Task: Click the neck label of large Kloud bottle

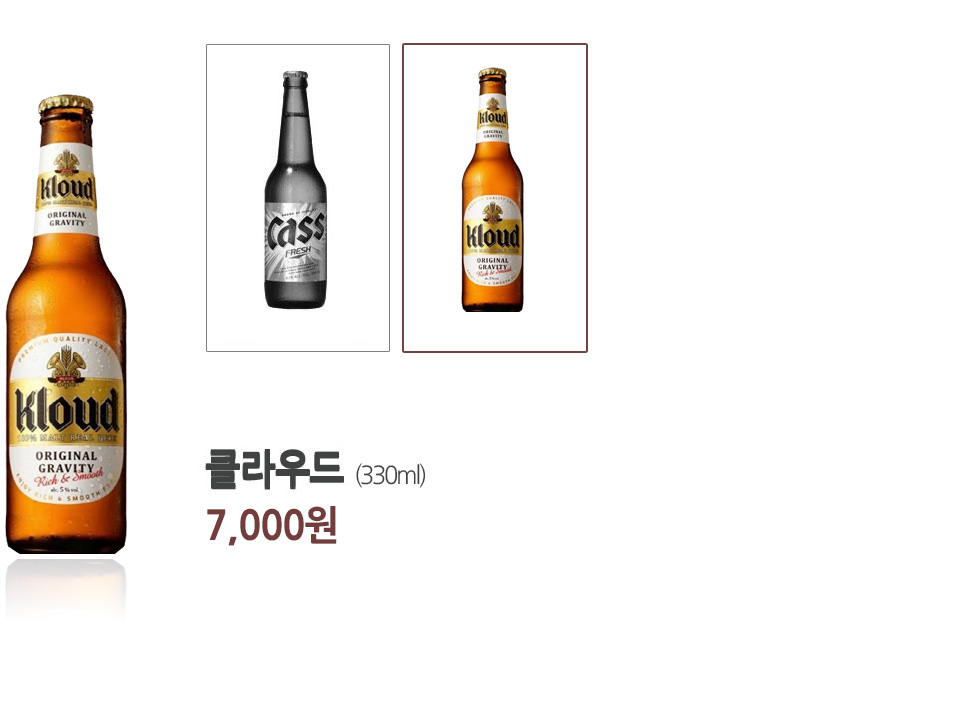Action: (x=66, y=189)
